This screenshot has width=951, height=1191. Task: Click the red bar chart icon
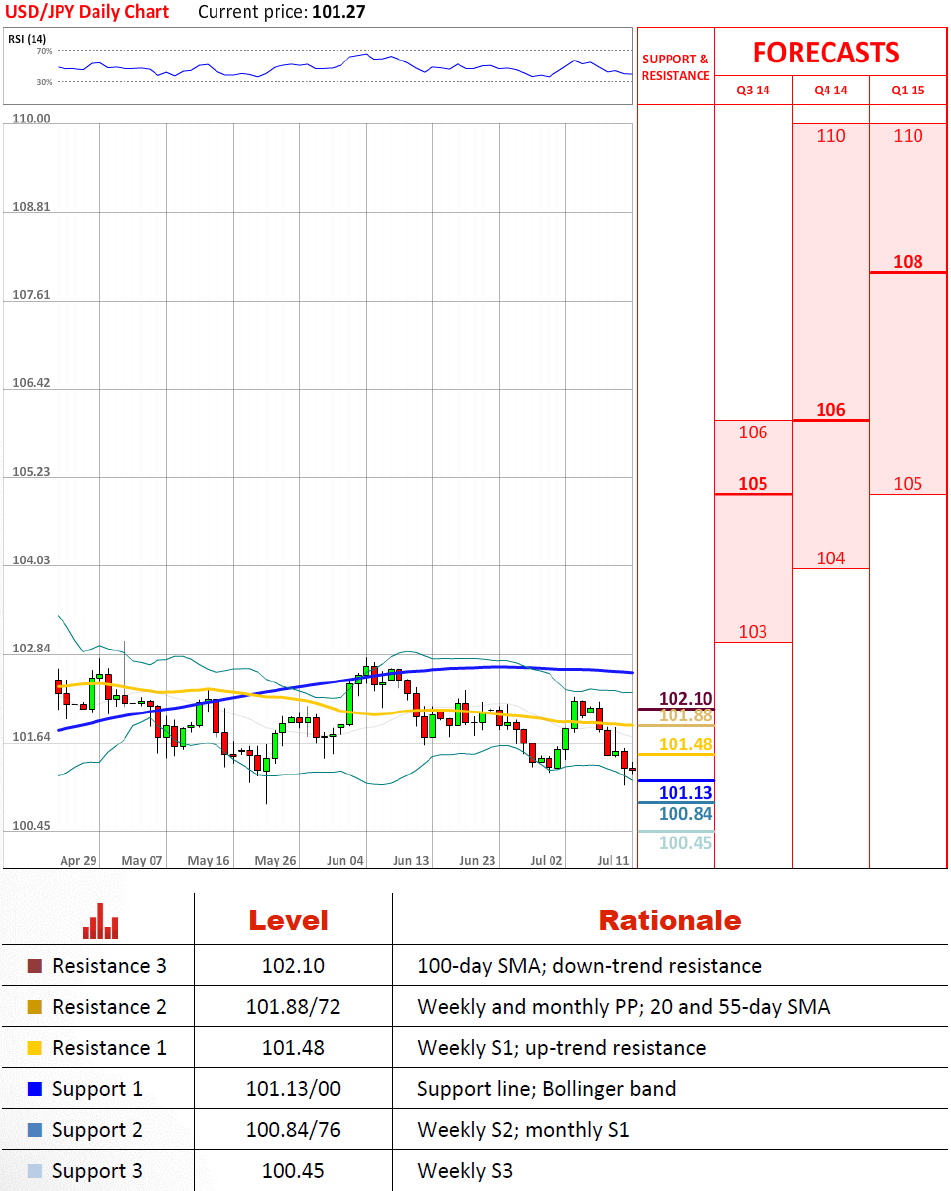[x=100, y=921]
